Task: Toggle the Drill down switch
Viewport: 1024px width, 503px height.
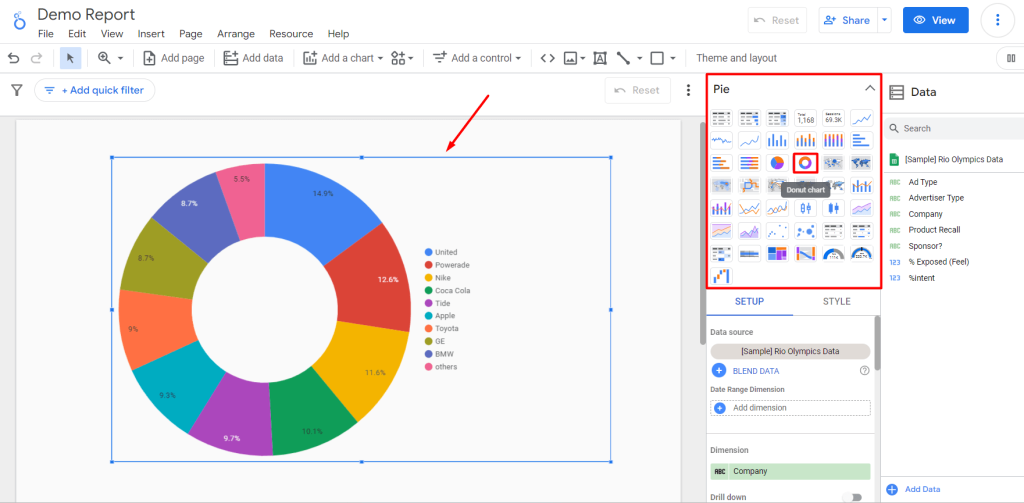Action: (852, 498)
